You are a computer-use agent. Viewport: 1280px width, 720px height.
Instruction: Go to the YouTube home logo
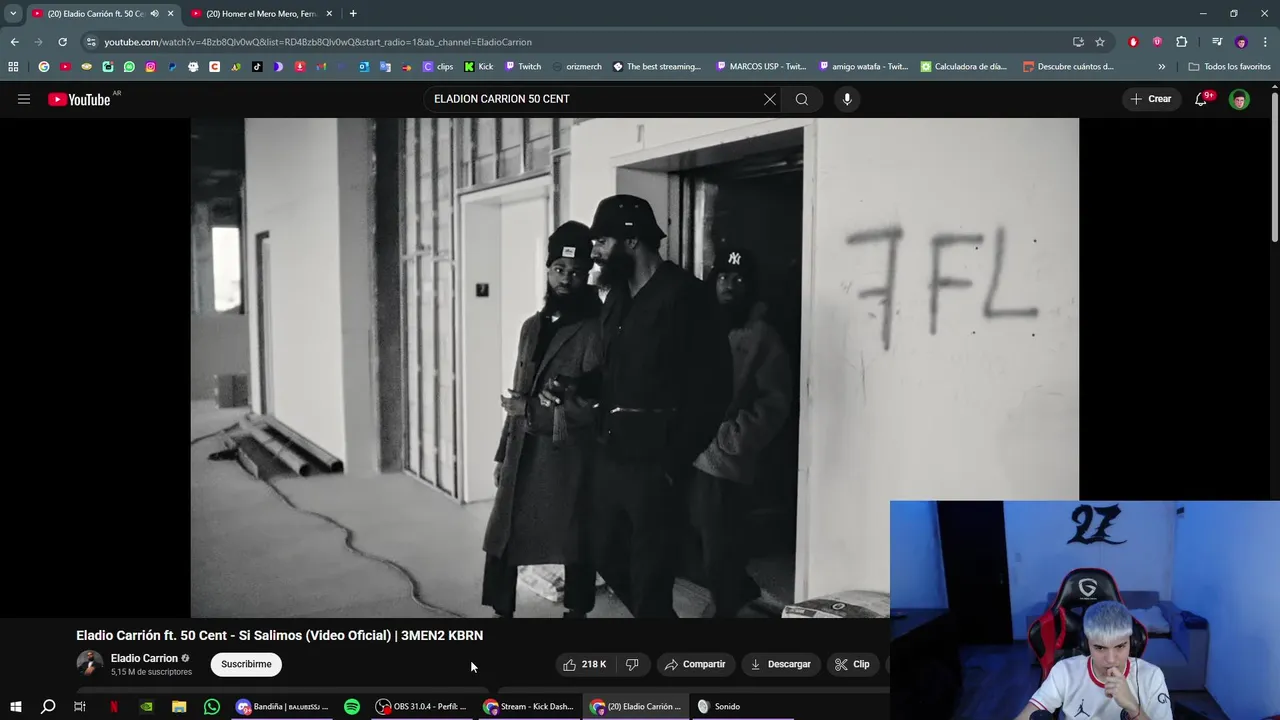(x=79, y=99)
